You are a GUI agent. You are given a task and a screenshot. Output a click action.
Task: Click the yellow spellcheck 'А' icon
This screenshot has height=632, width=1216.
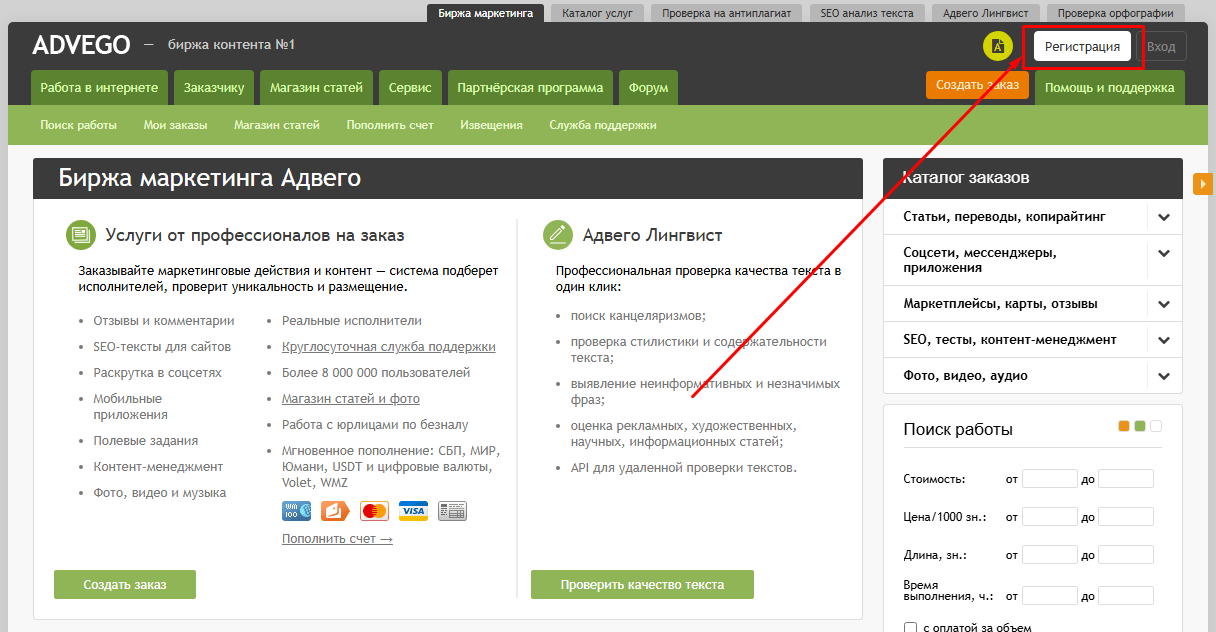tap(998, 46)
